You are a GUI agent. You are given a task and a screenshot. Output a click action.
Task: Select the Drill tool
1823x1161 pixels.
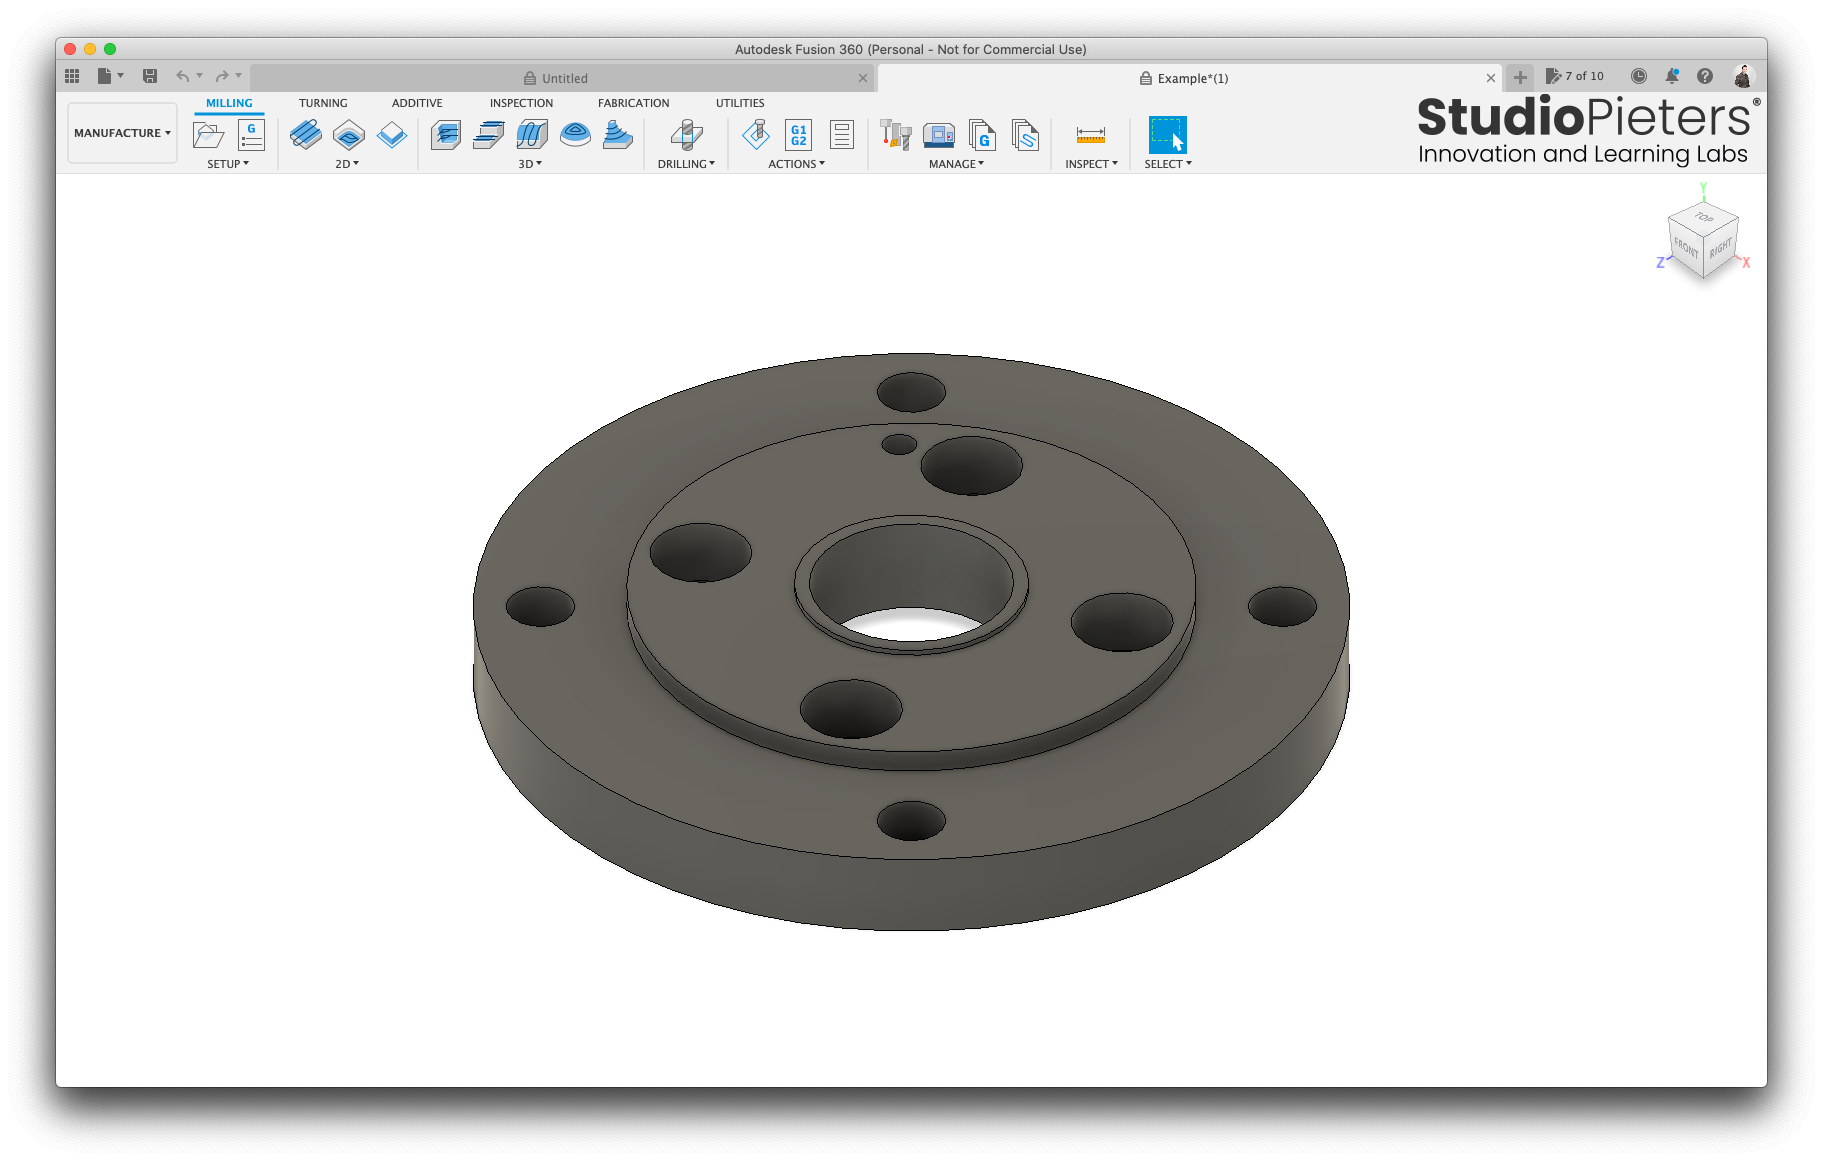point(686,134)
